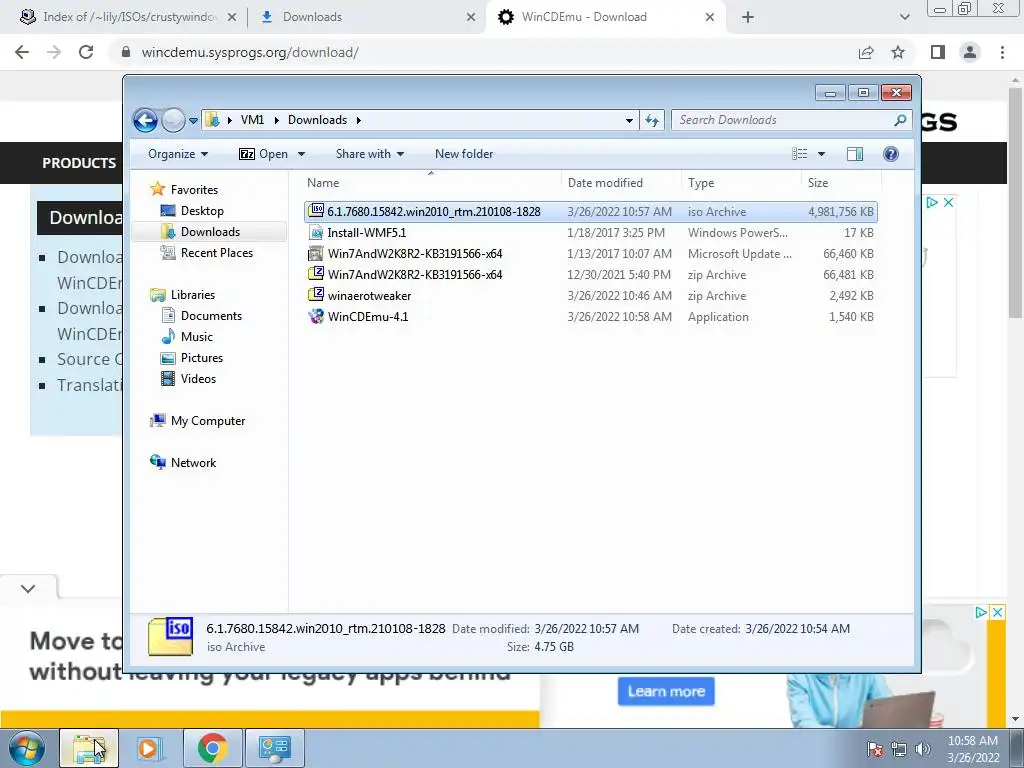Select WinCDEmu-4.1 application file
Image resolution: width=1024 pixels, height=768 pixels.
(591, 317)
